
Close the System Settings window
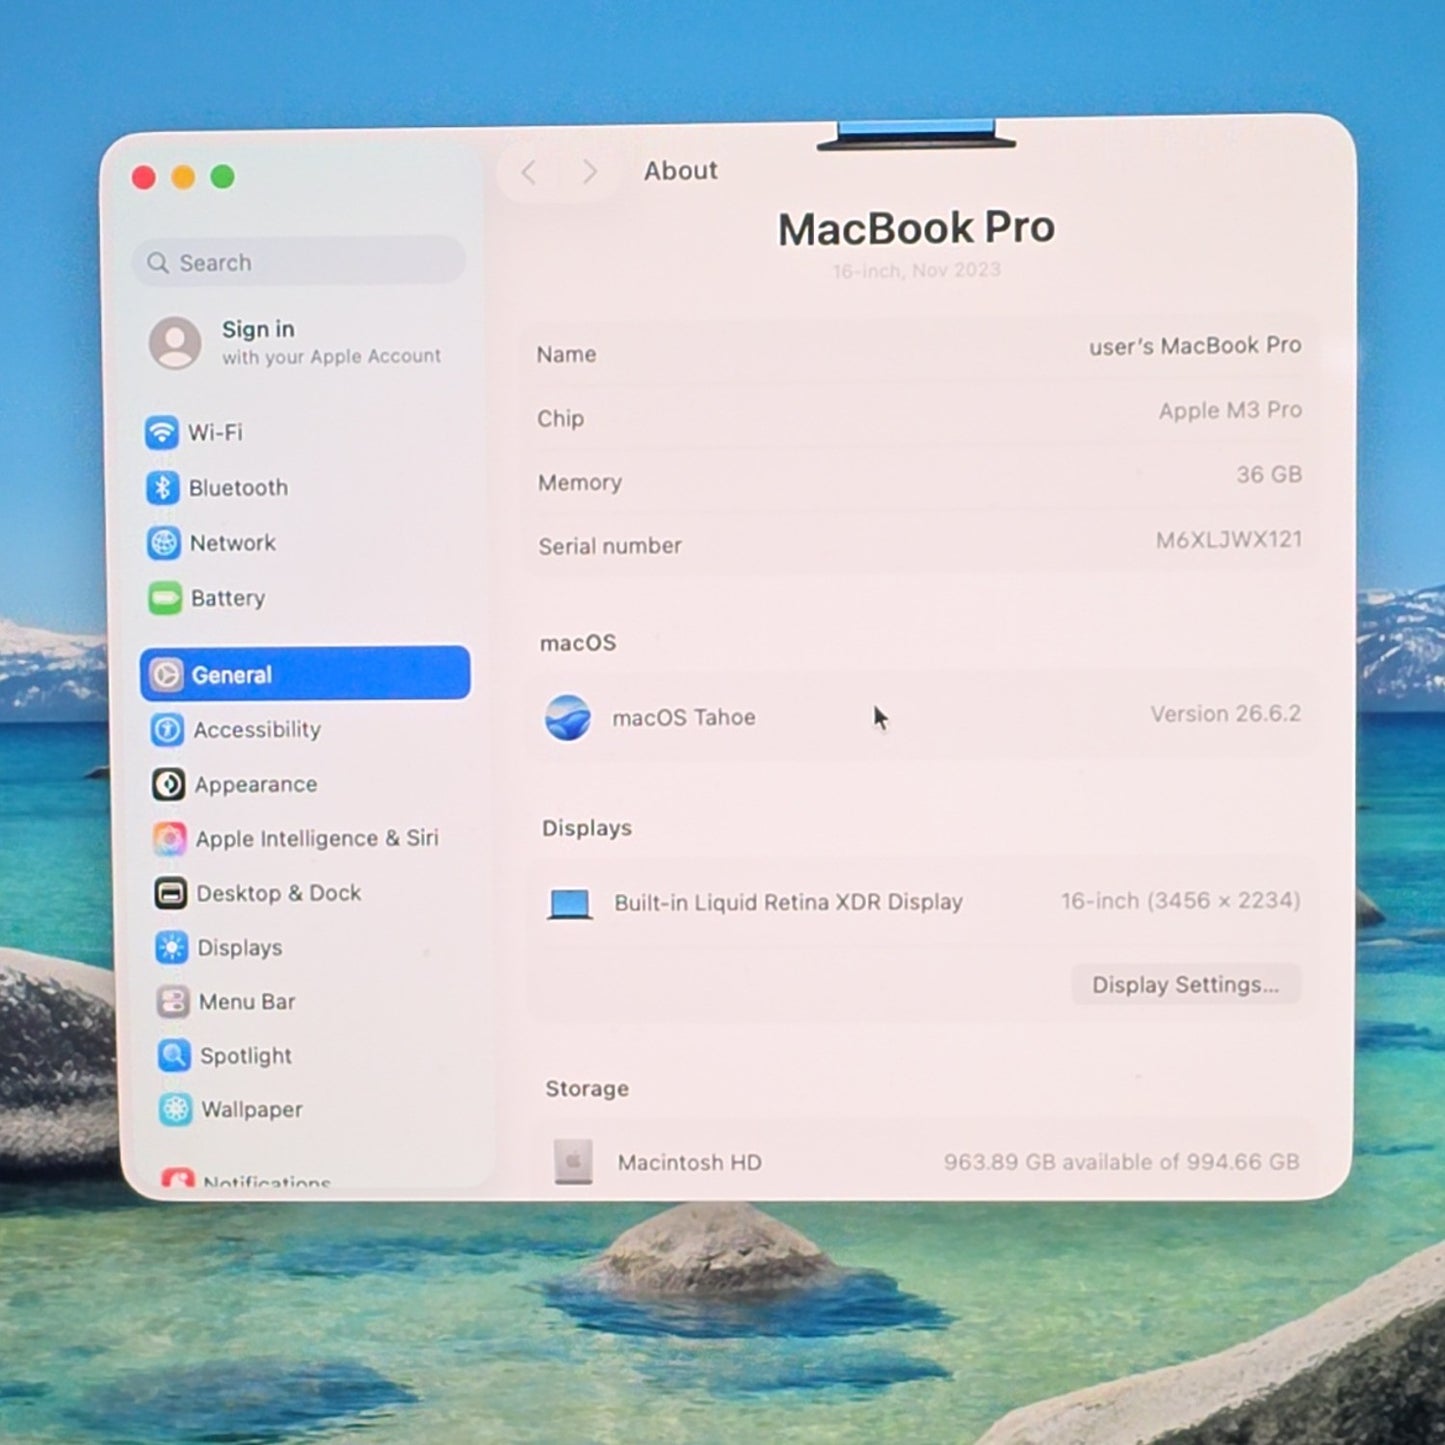144,178
